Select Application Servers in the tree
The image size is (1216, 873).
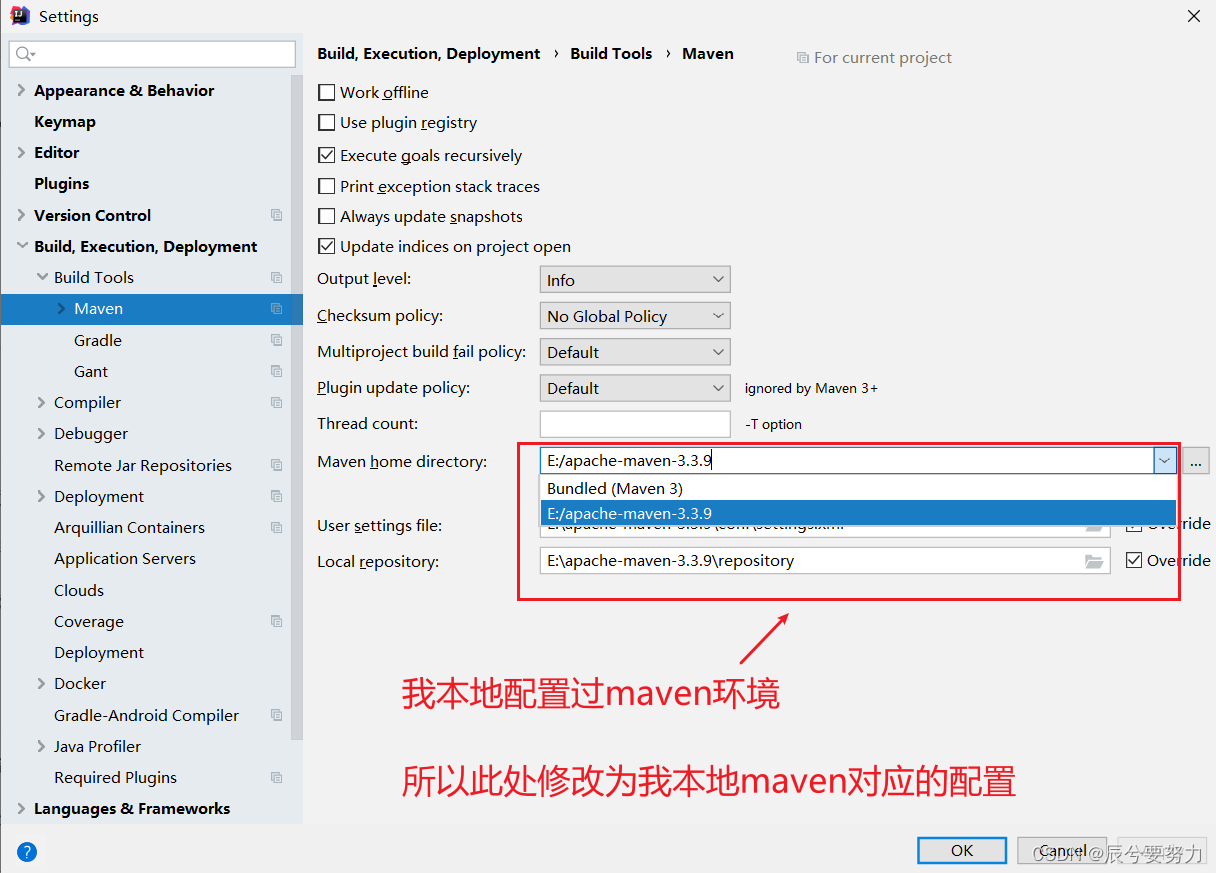click(x=125, y=558)
